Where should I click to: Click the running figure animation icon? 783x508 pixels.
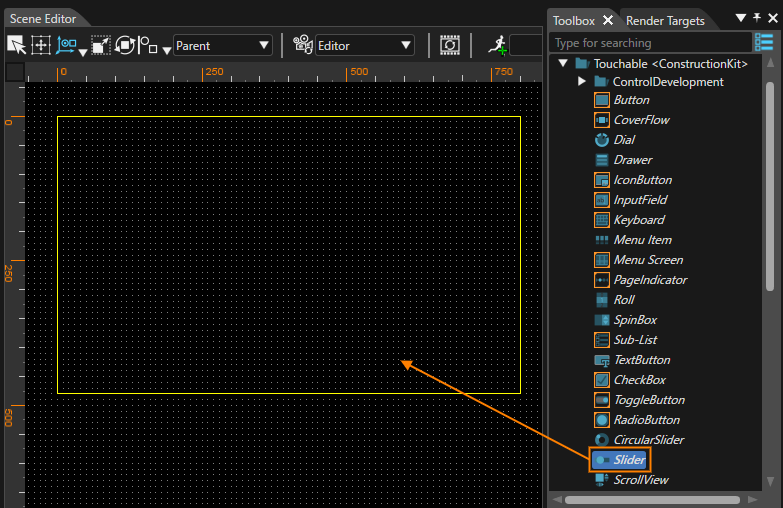click(x=497, y=45)
